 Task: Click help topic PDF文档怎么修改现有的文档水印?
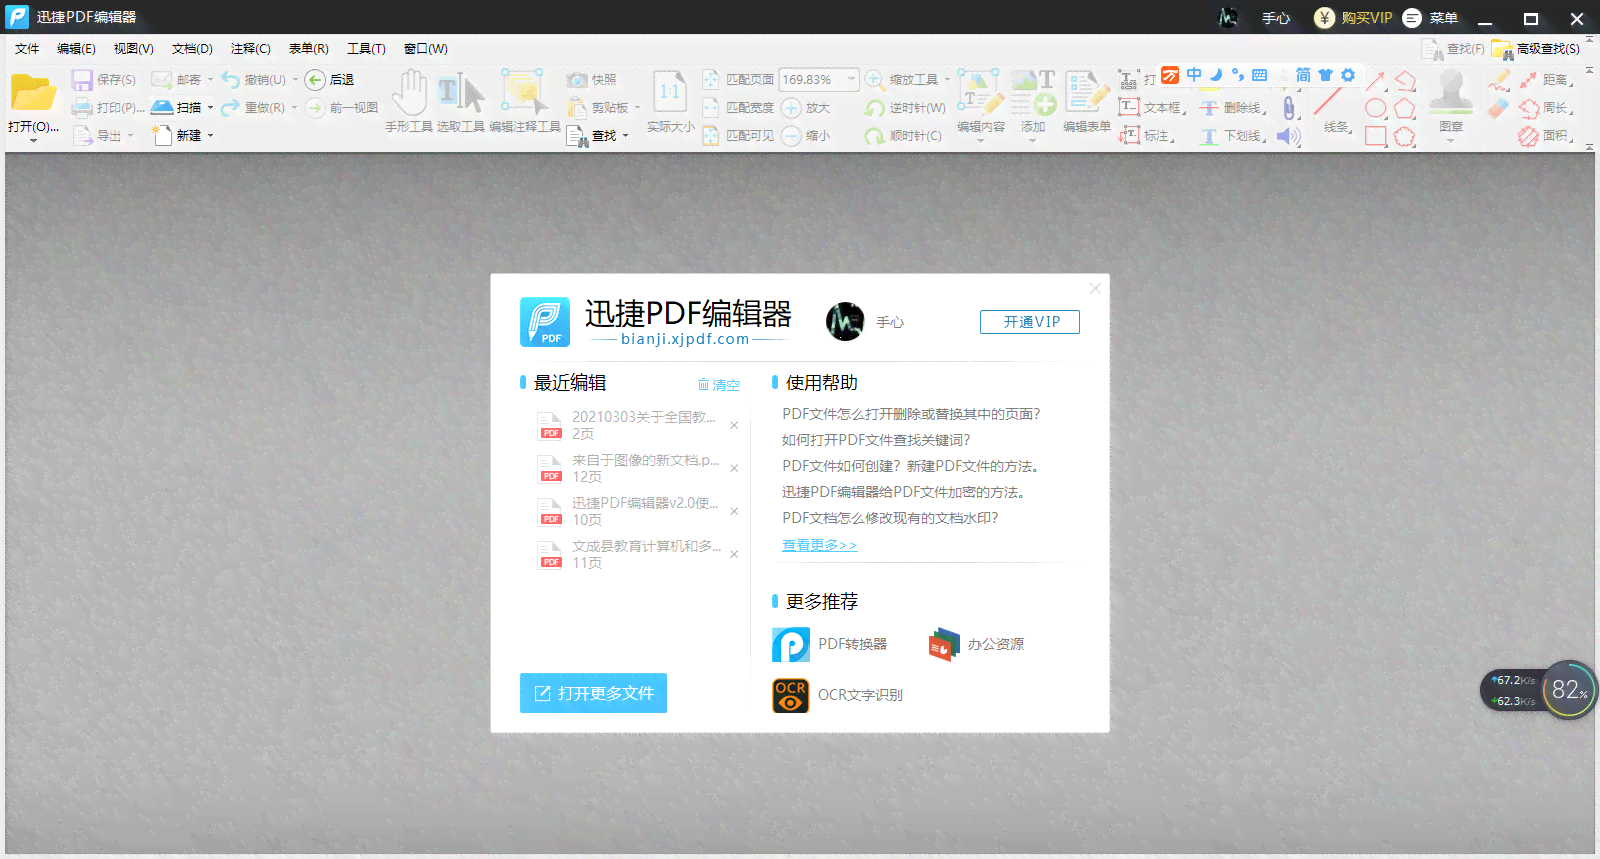pyautogui.click(x=890, y=518)
